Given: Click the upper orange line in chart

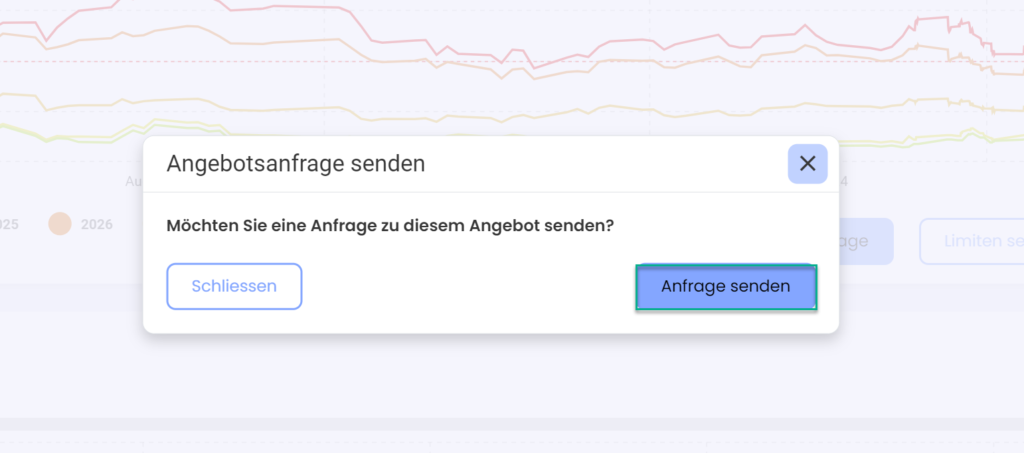Looking at the screenshot, I should pyautogui.click(x=196, y=27).
